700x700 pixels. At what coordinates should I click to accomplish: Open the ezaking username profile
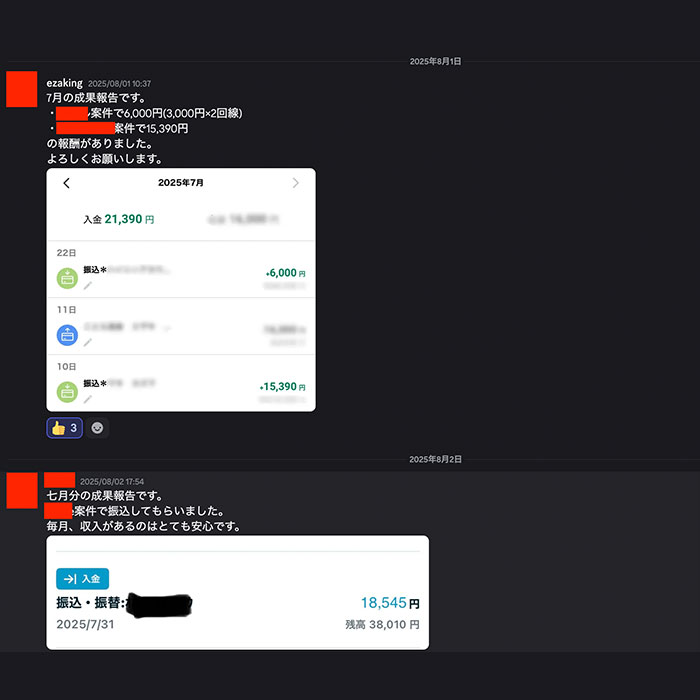coord(64,83)
